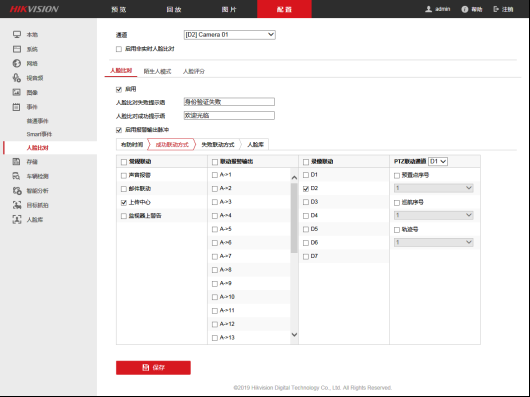The height and width of the screenshot is (397, 530).
Task: Switch to the 陌生人模式 tab
Action: click(x=158, y=71)
